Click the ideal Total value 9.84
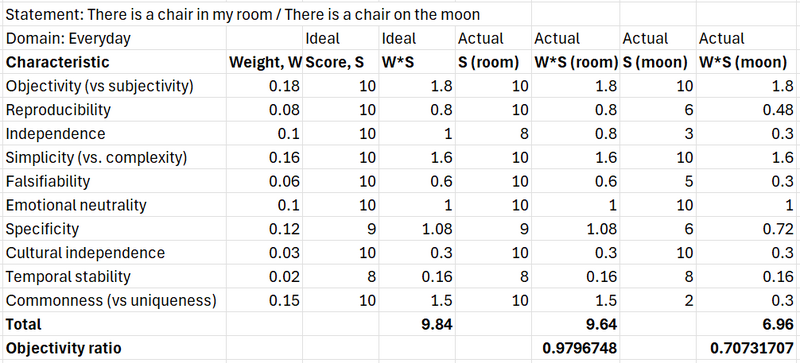Image resolution: width=800 pixels, height=363 pixels. tap(417, 324)
